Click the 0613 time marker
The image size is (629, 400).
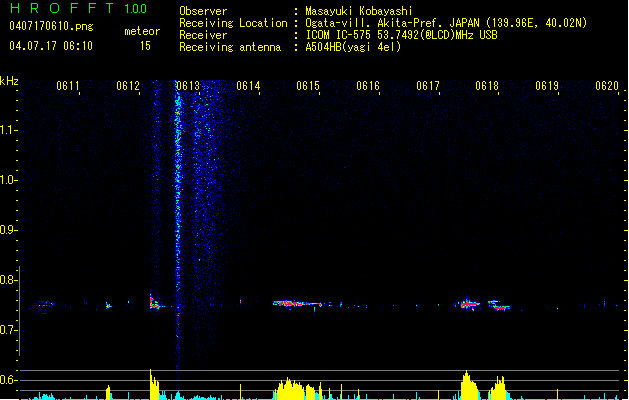tap(188, 86)
